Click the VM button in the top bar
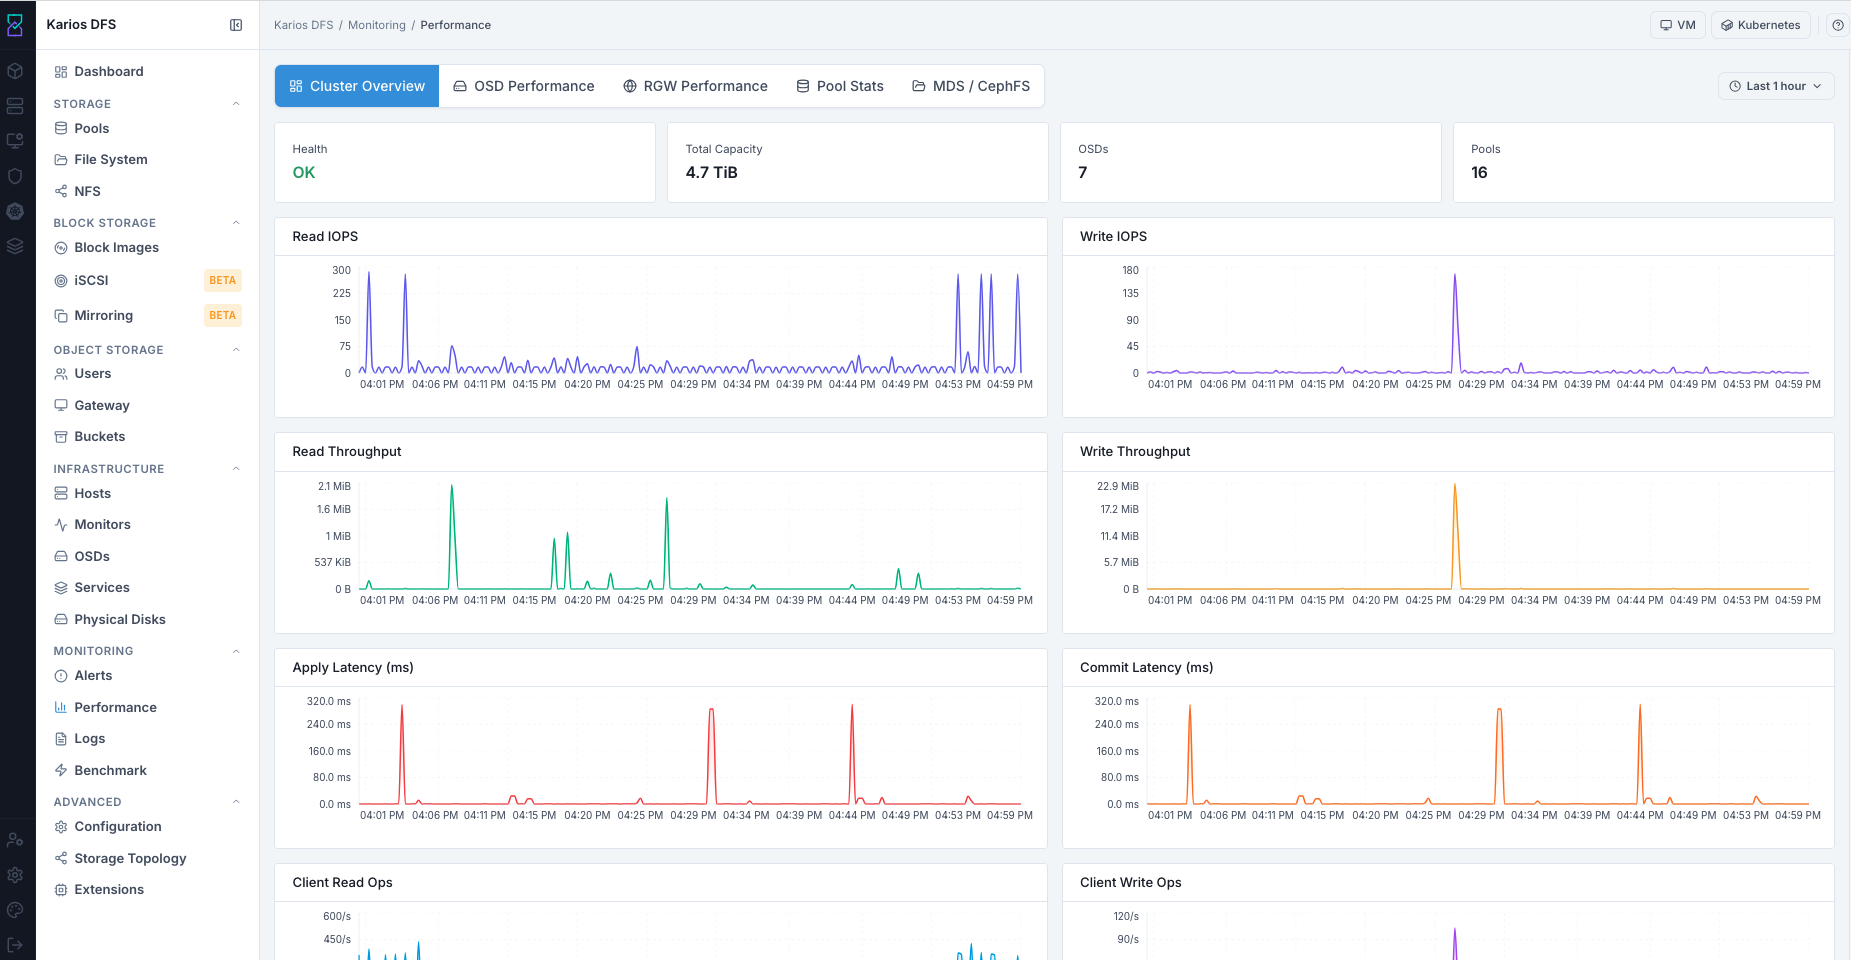 (1678, 25)
